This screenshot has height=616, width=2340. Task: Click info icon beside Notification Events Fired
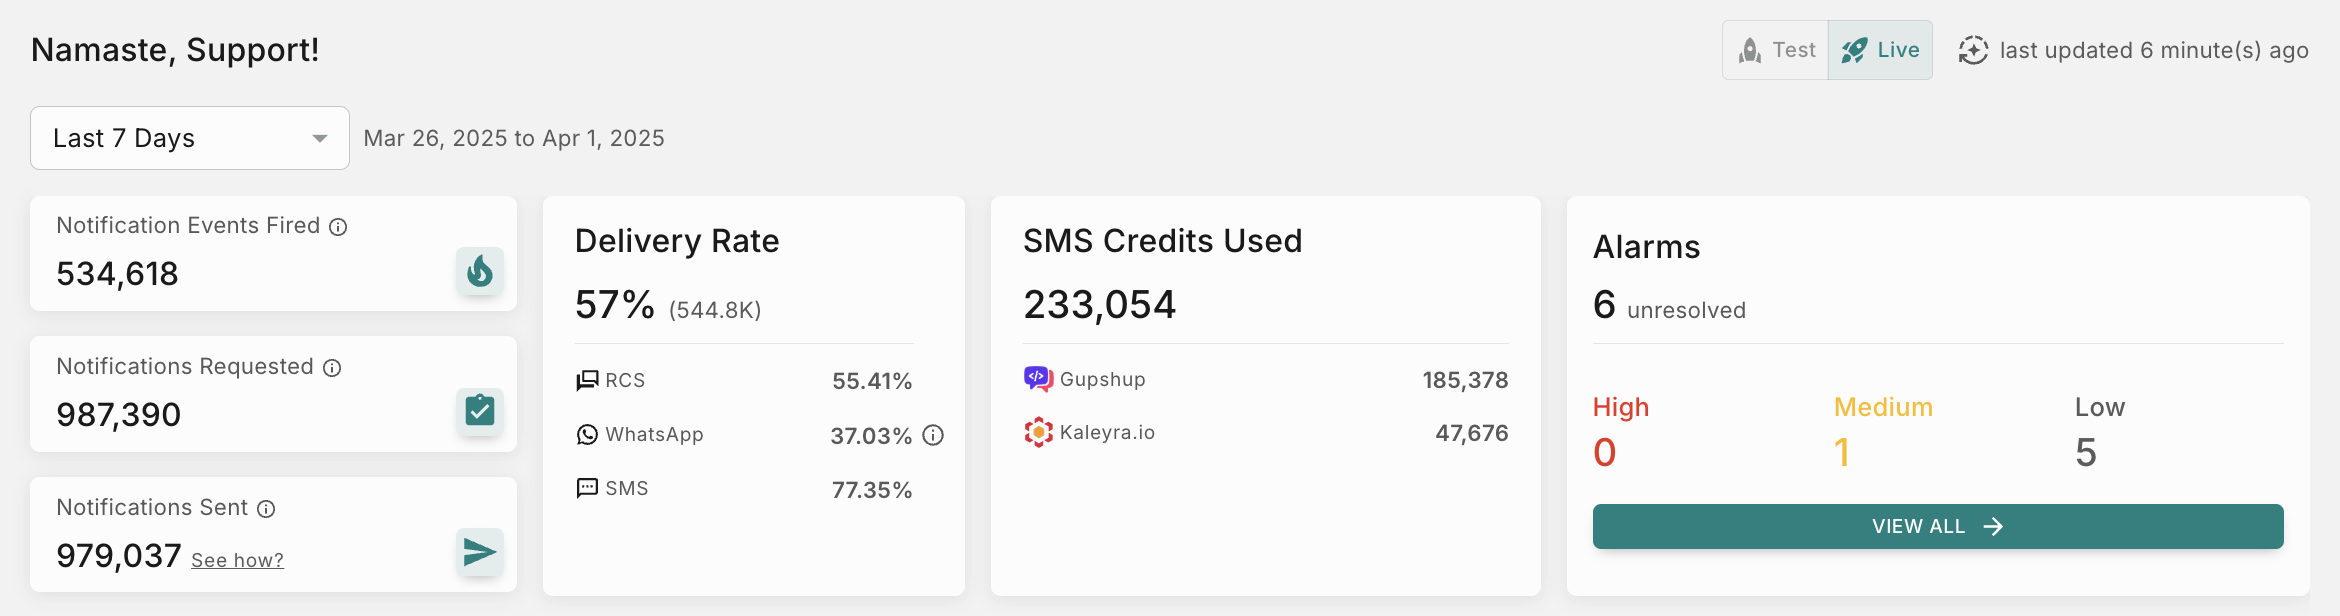[x=339, y=227]
